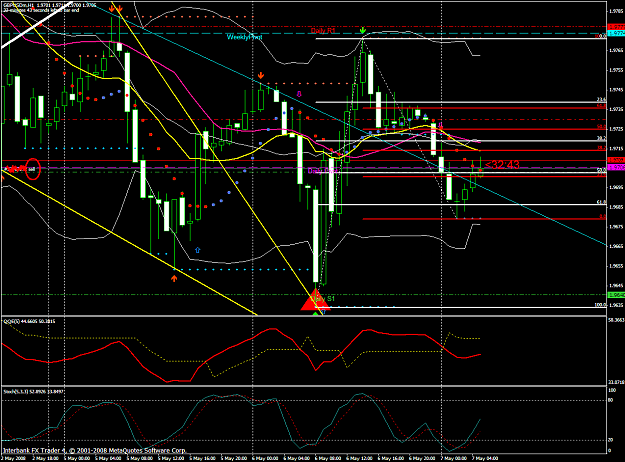Select the 80 level on Stochastic scale
The width and height of the screenshot is (625, 462).
(610, 400)
